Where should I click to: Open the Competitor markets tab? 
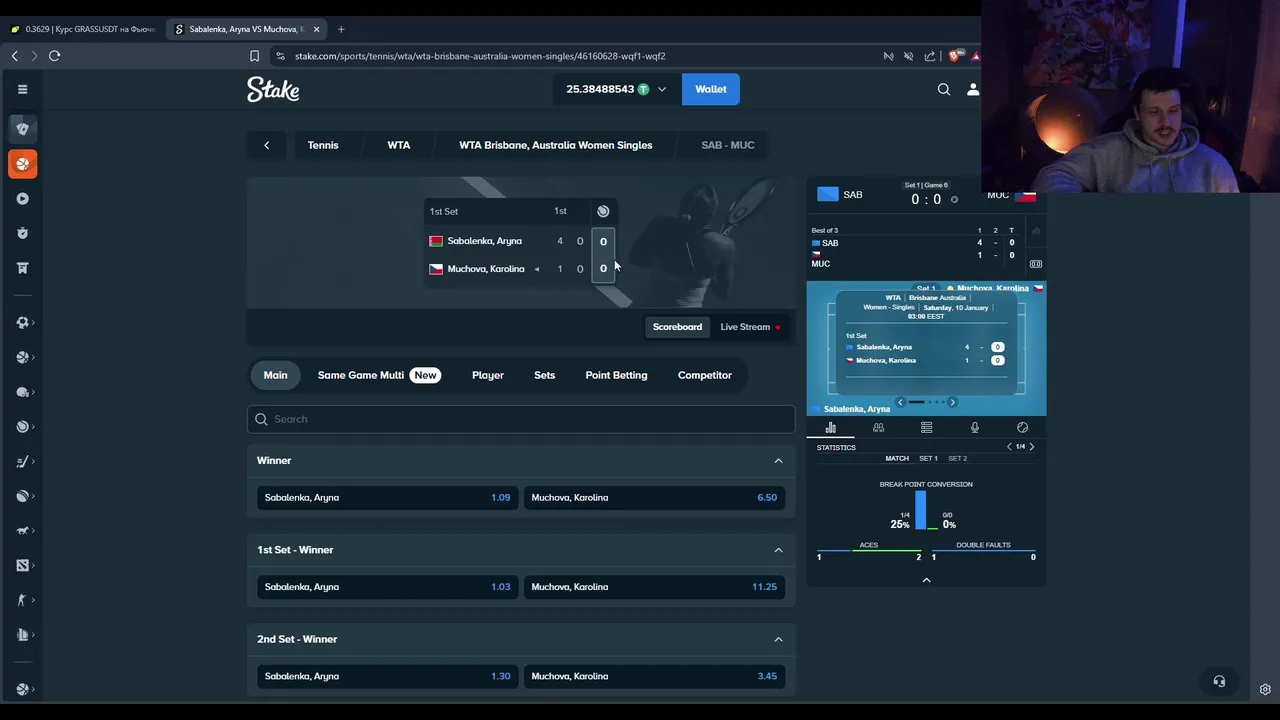click(705, 375)
